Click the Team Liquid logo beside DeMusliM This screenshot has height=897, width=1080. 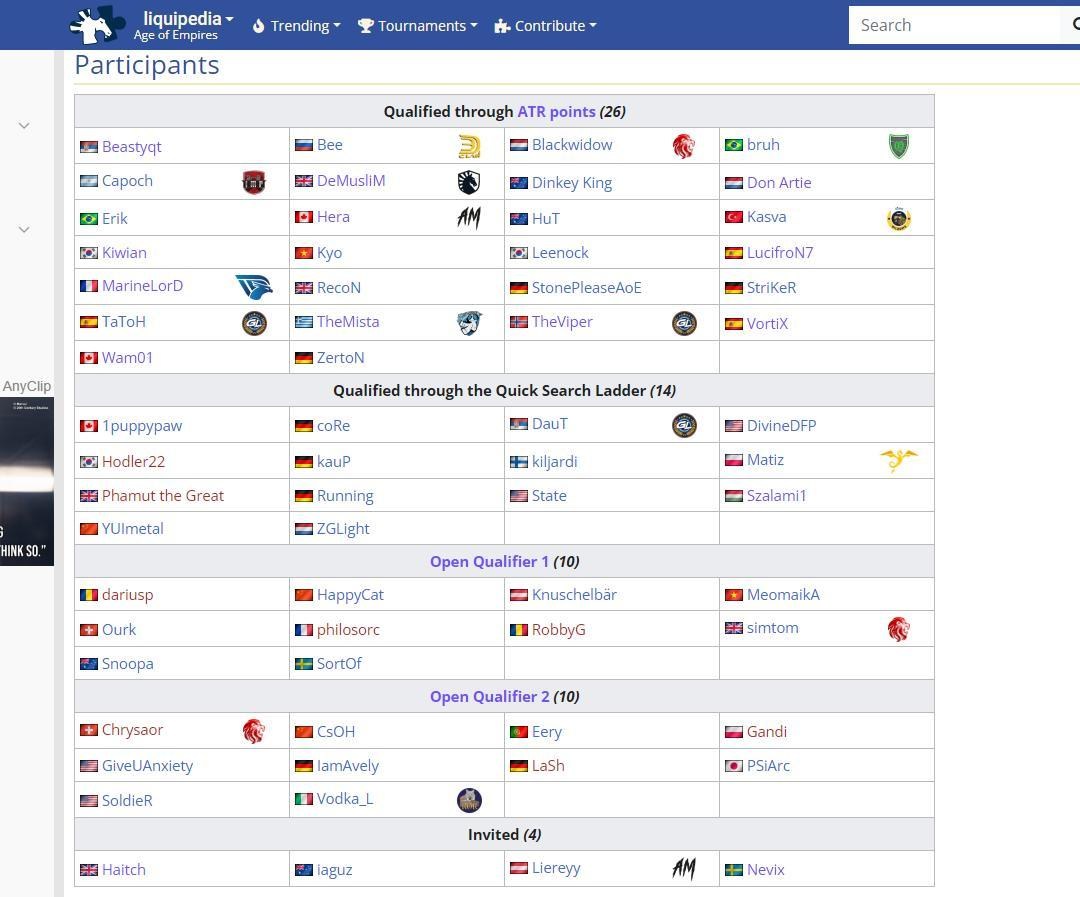pos(469,182)
